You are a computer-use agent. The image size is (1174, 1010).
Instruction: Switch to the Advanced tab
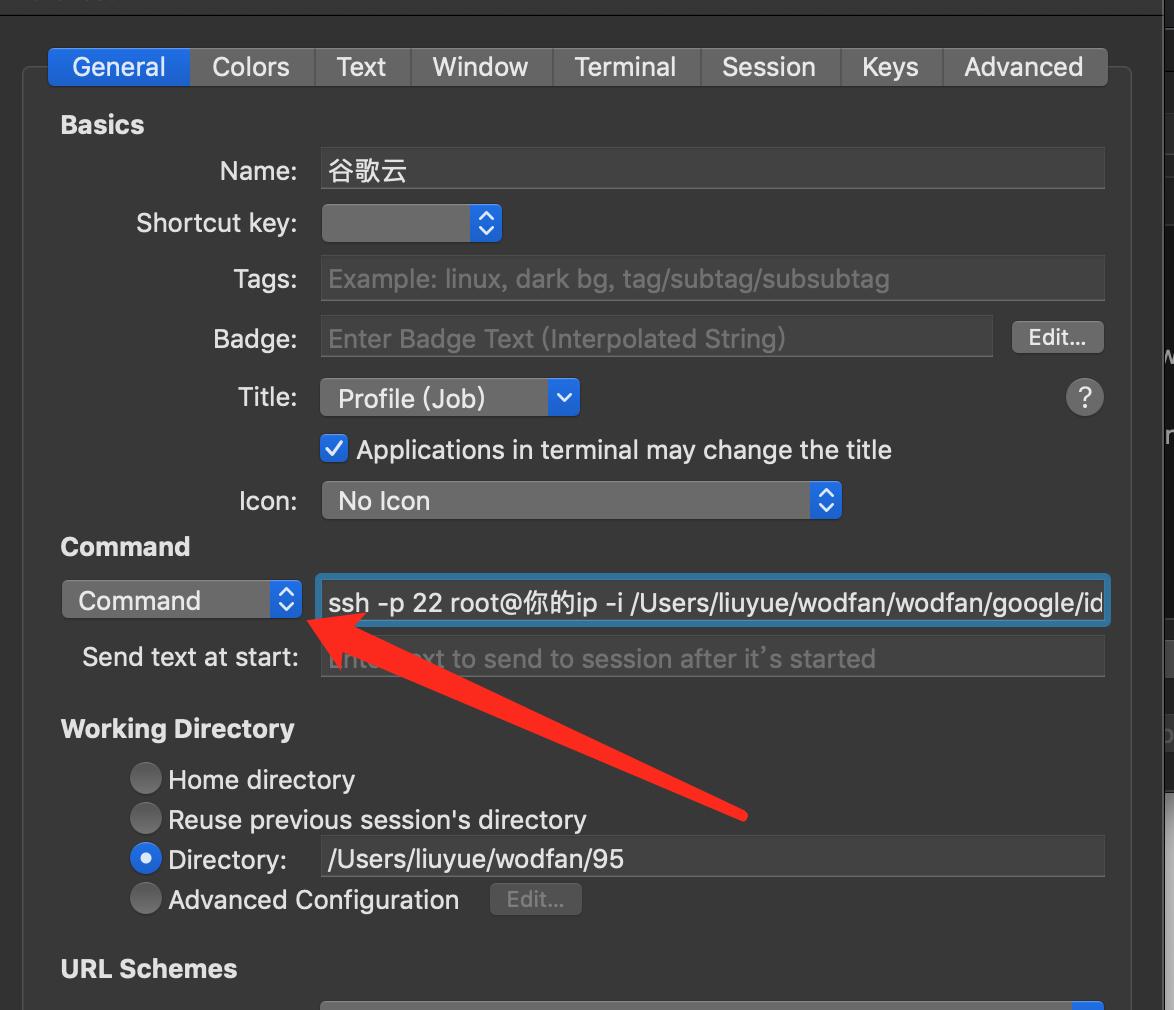1023,67
